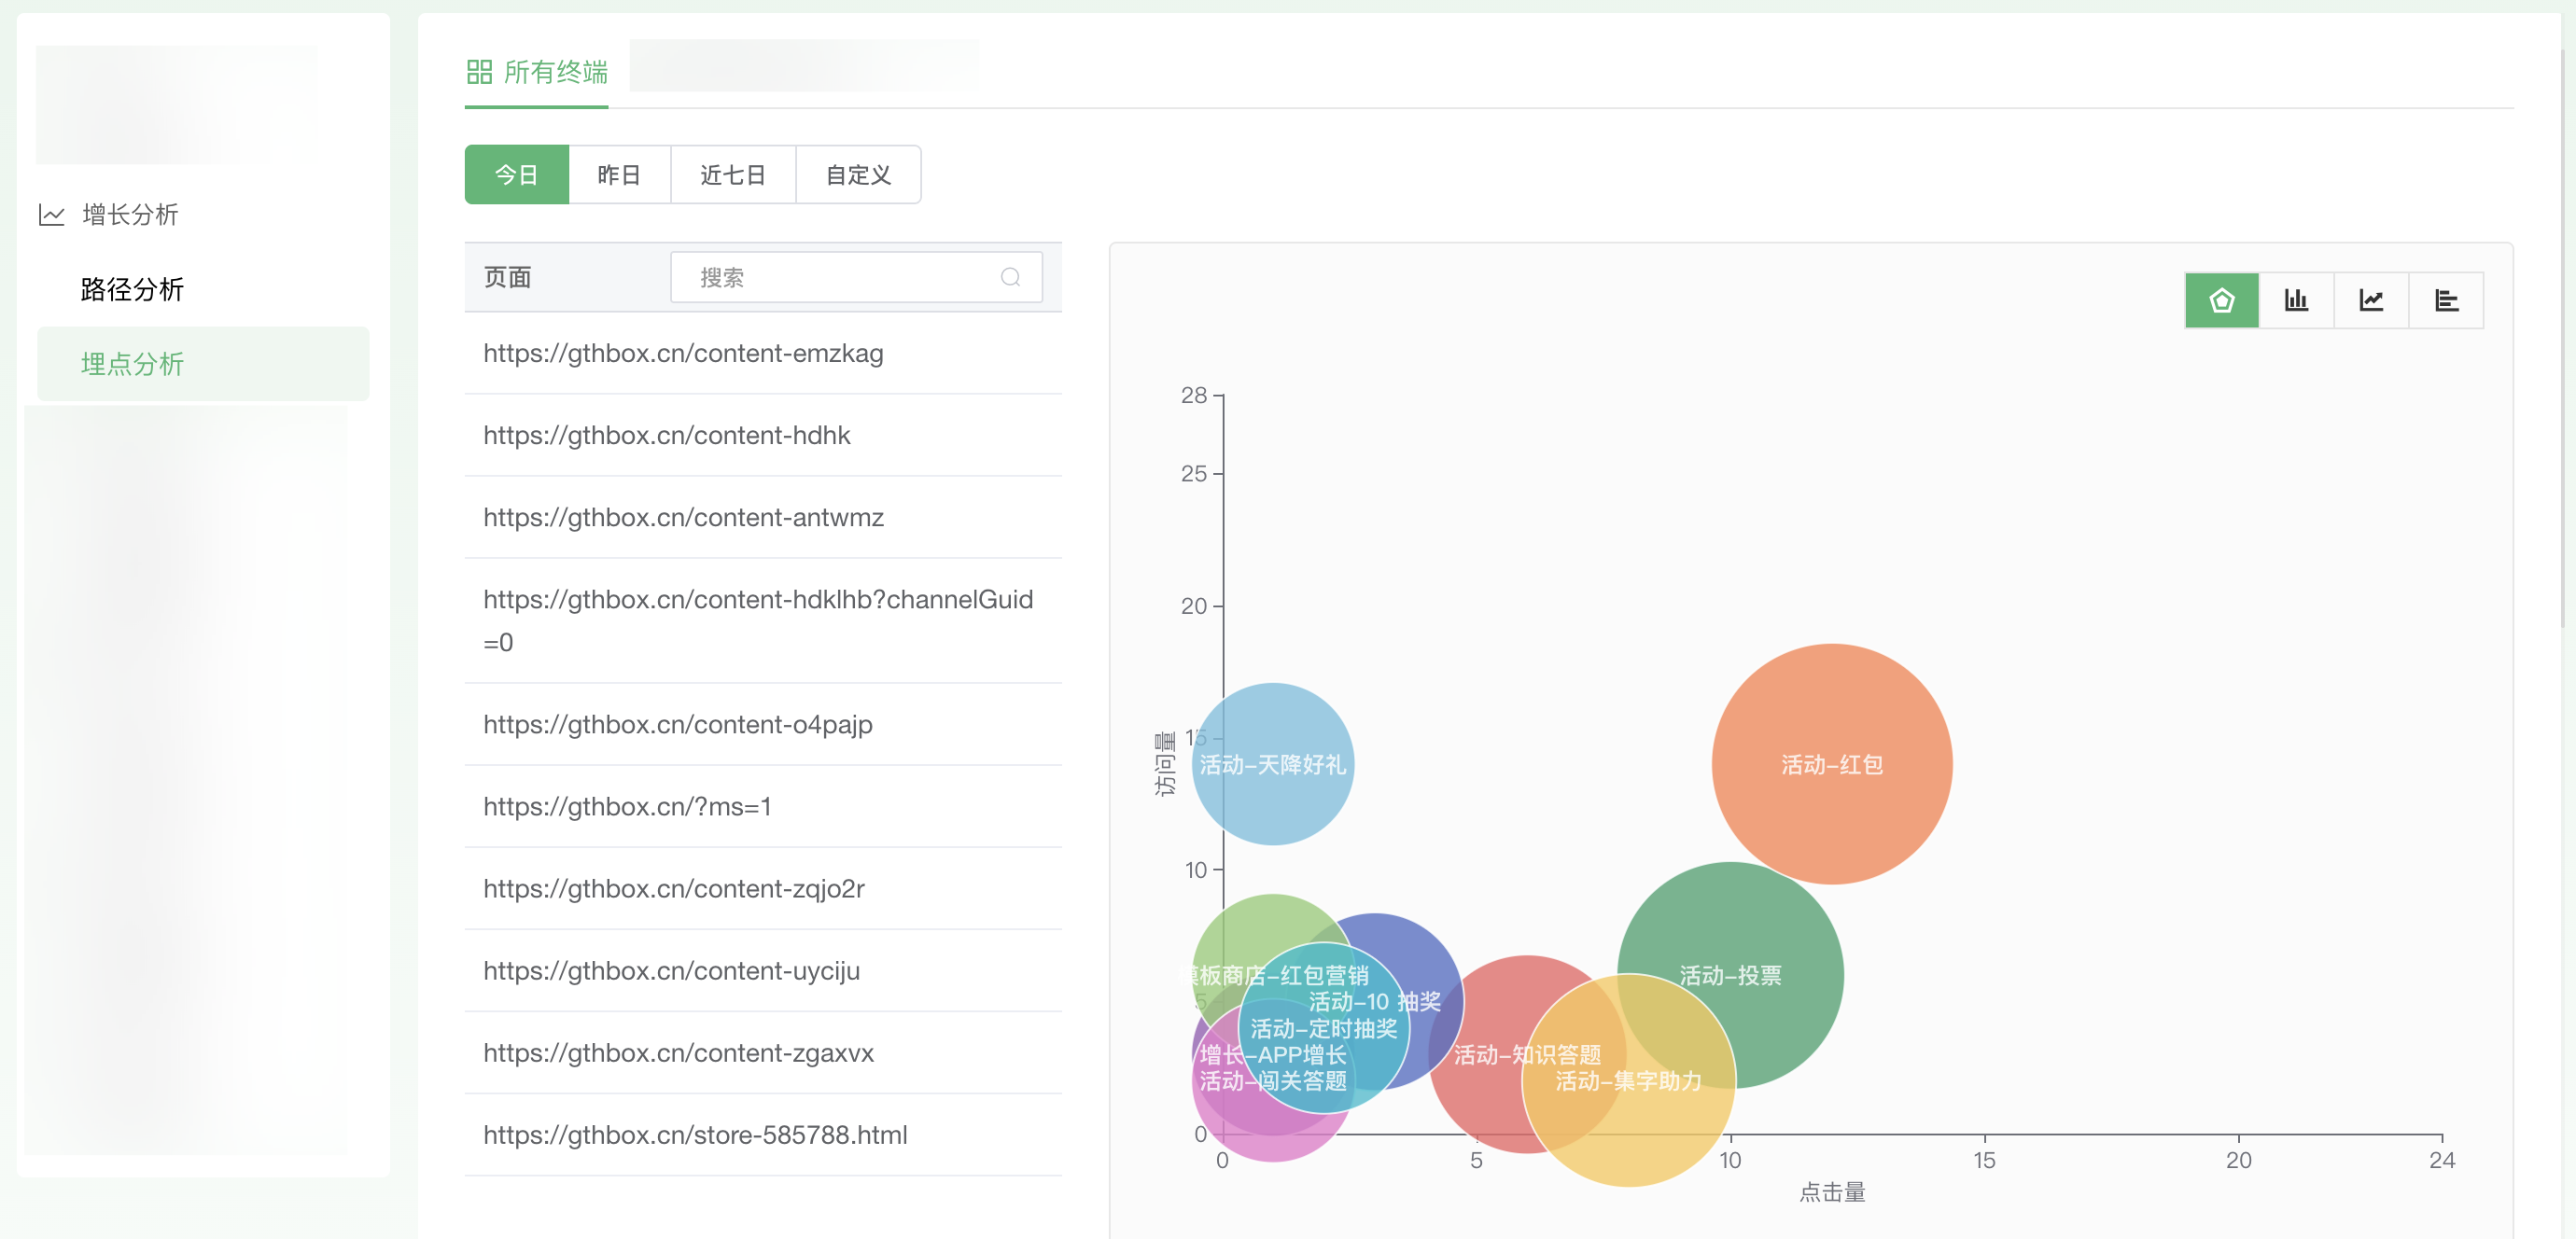The image size is (2576, 1239).
Task: Click the search magnifier icon
Action: pyautogui.click(x=1010, y=277)
